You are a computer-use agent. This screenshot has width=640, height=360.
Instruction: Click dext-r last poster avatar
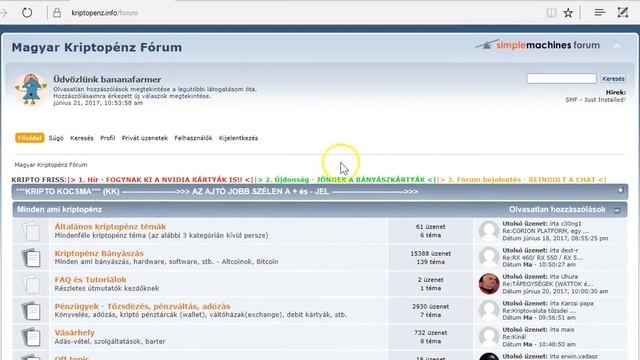tap(489, 257)
